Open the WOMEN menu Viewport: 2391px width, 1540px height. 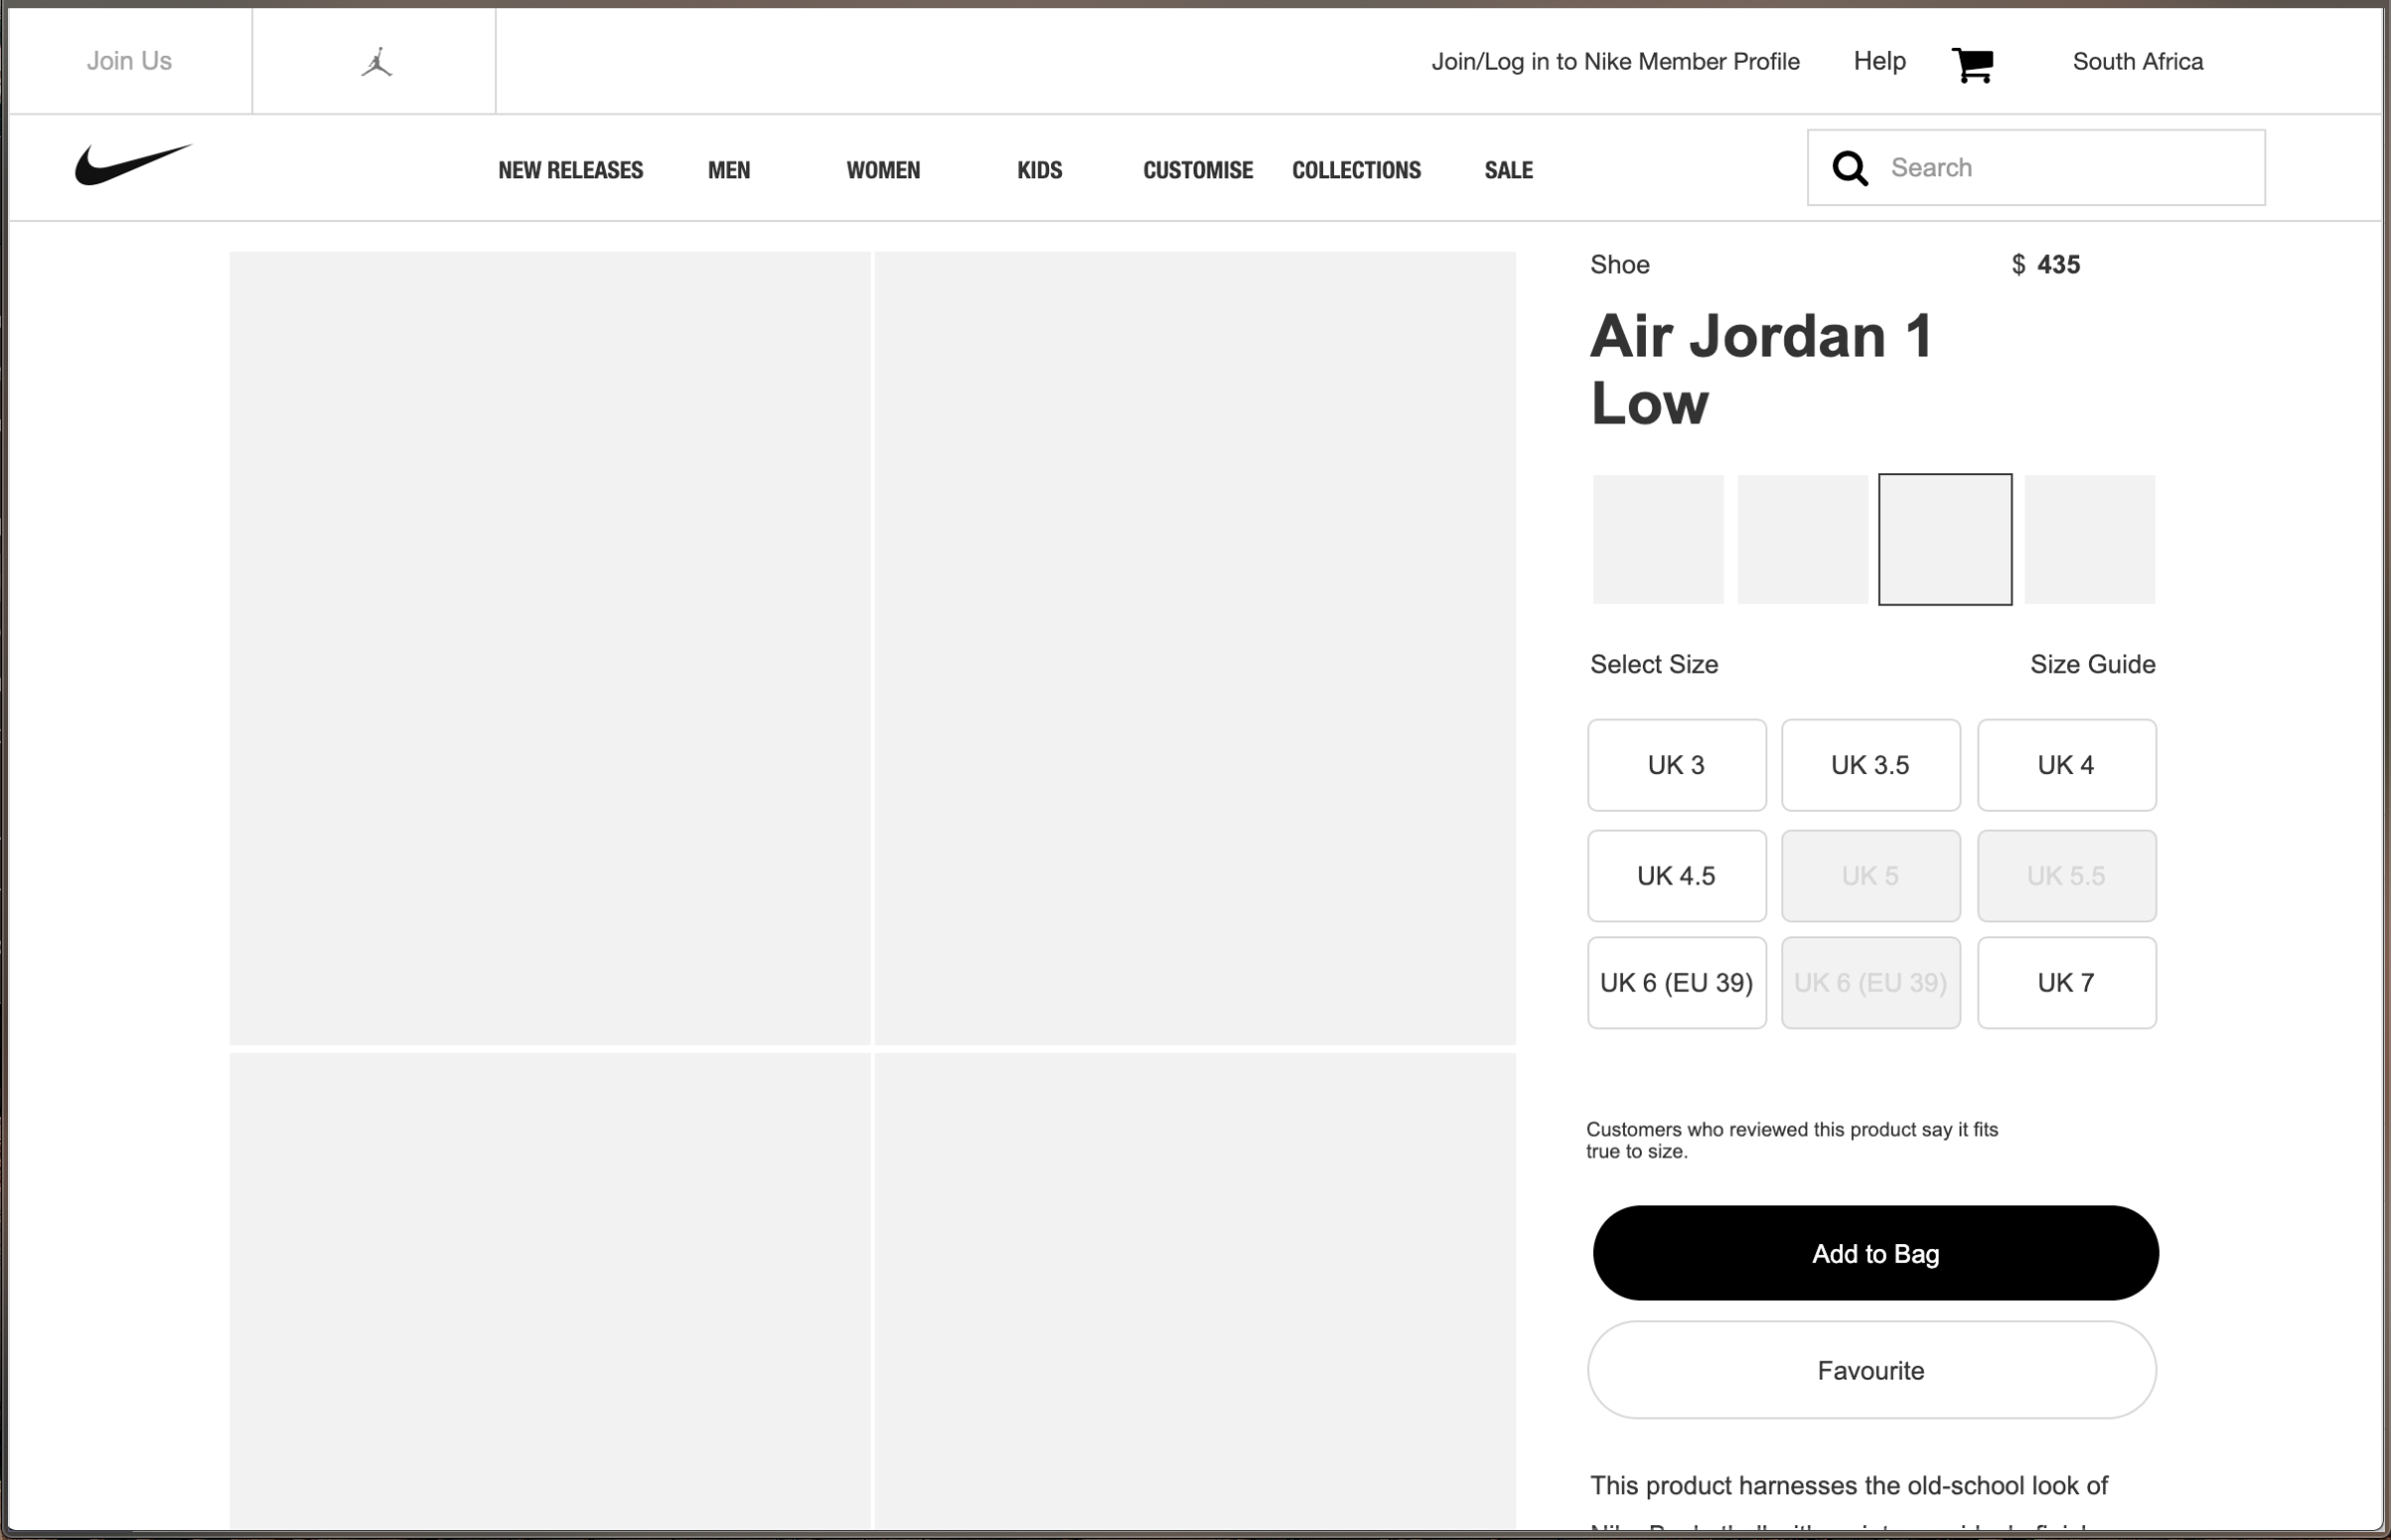tap(883, 170)
